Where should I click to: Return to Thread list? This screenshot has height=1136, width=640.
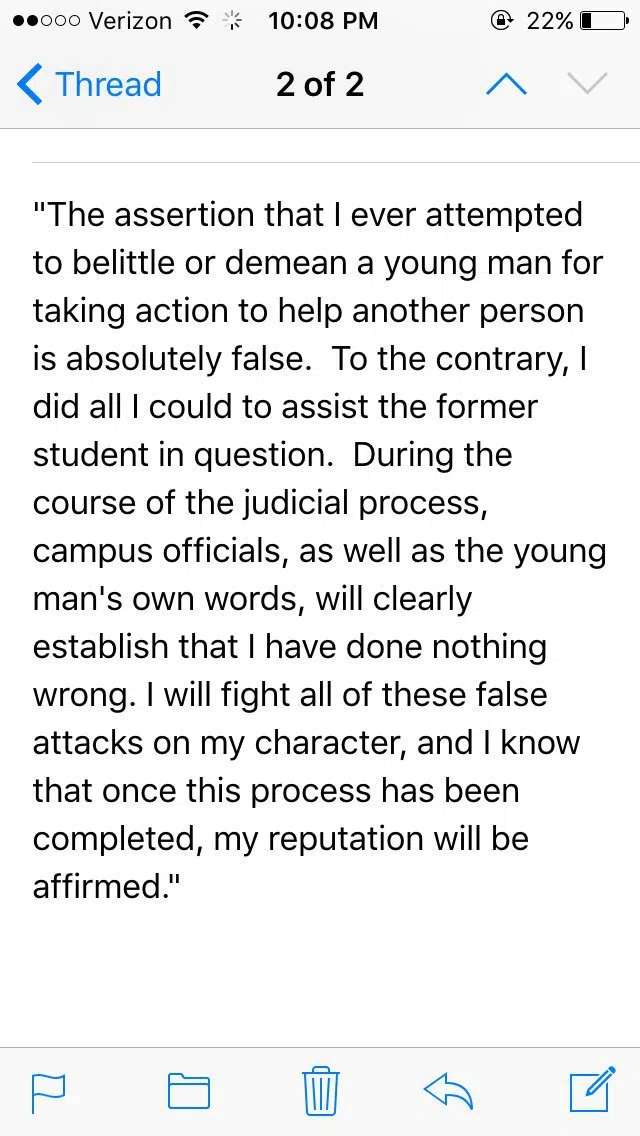pos(88,85)
